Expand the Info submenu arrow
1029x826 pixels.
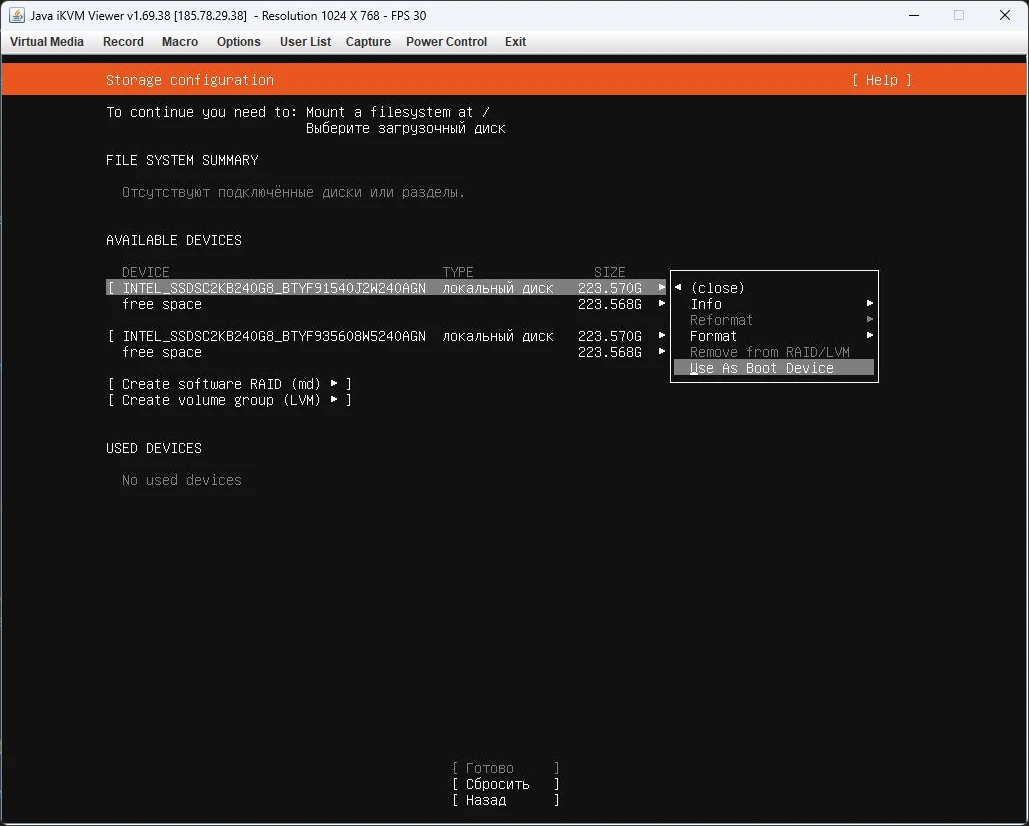[x=869, y=304]
